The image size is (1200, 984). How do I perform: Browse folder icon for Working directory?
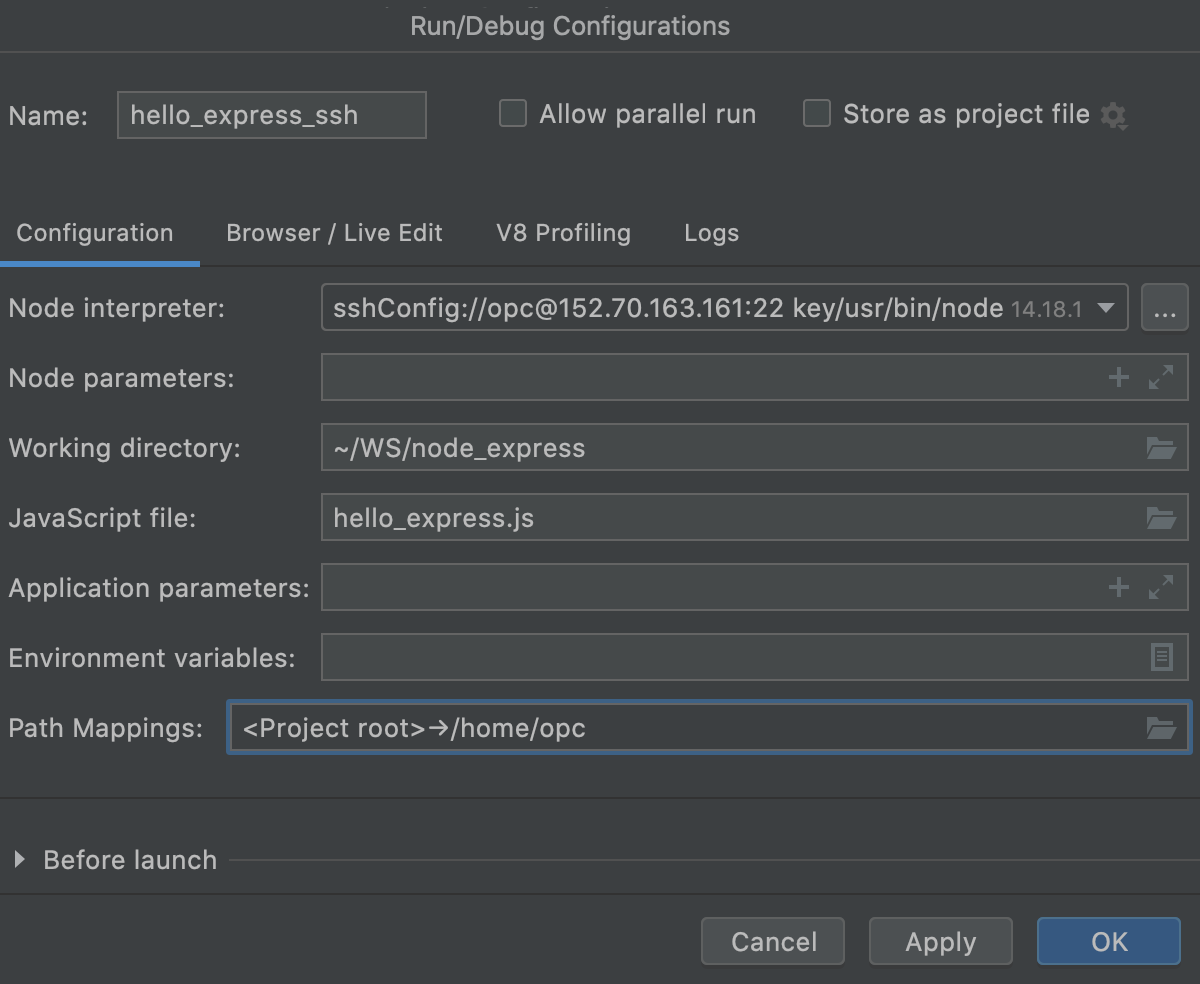(x=1160, y=447)
